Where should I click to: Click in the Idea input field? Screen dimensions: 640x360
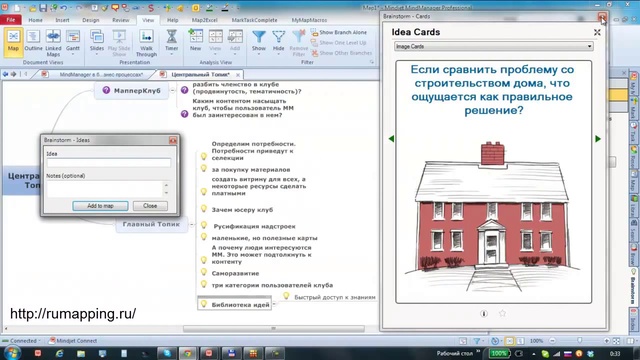[x=109, y=162]
